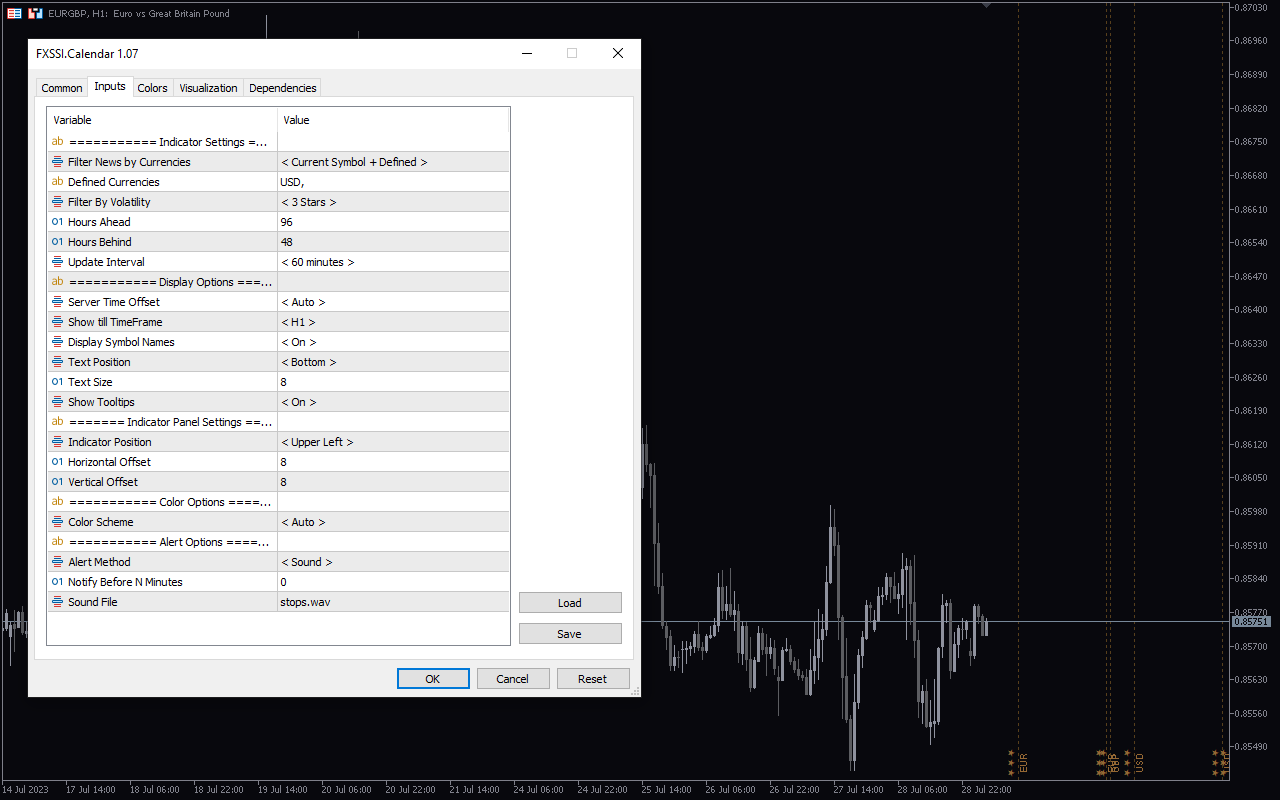Click the Server Time Offset enum icon
Image resolution: width=1280 pixels, height=800 pixels.
click(57, 302)
